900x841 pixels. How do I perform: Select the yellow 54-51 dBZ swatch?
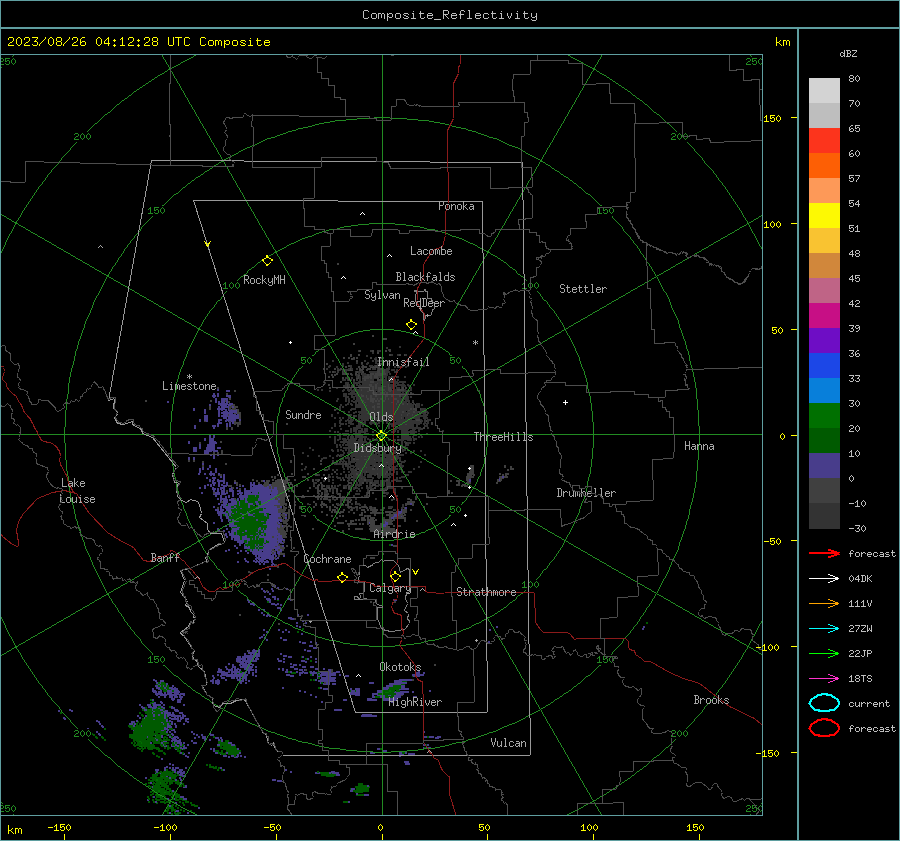[x=824, y=216]
